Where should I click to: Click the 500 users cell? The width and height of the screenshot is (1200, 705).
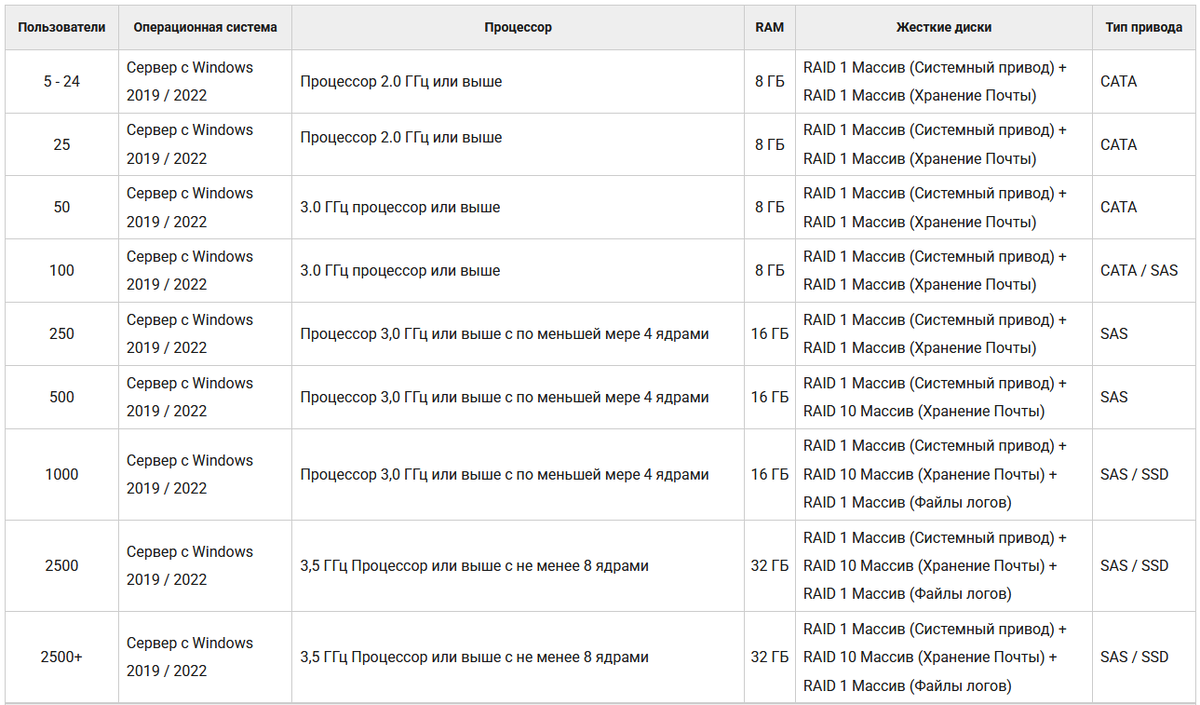pos(61,397)
